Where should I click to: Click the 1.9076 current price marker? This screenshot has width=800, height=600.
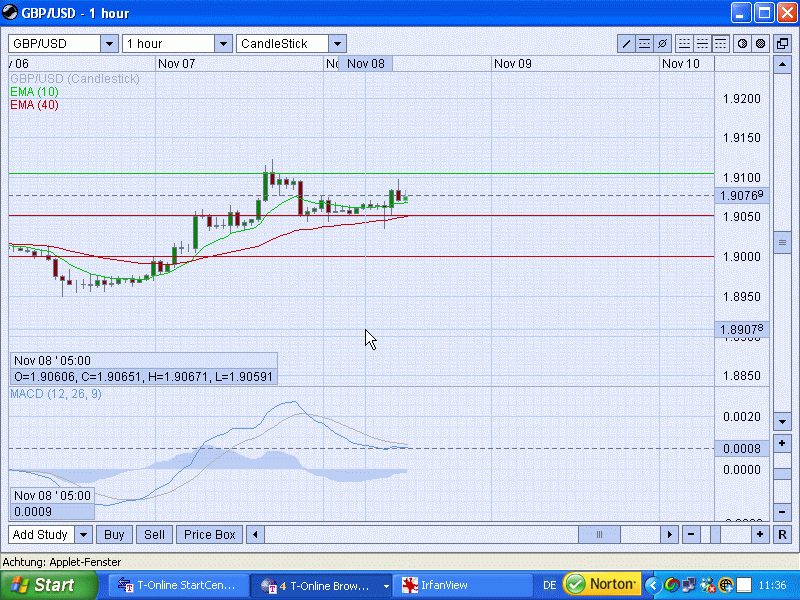point(742,195)
